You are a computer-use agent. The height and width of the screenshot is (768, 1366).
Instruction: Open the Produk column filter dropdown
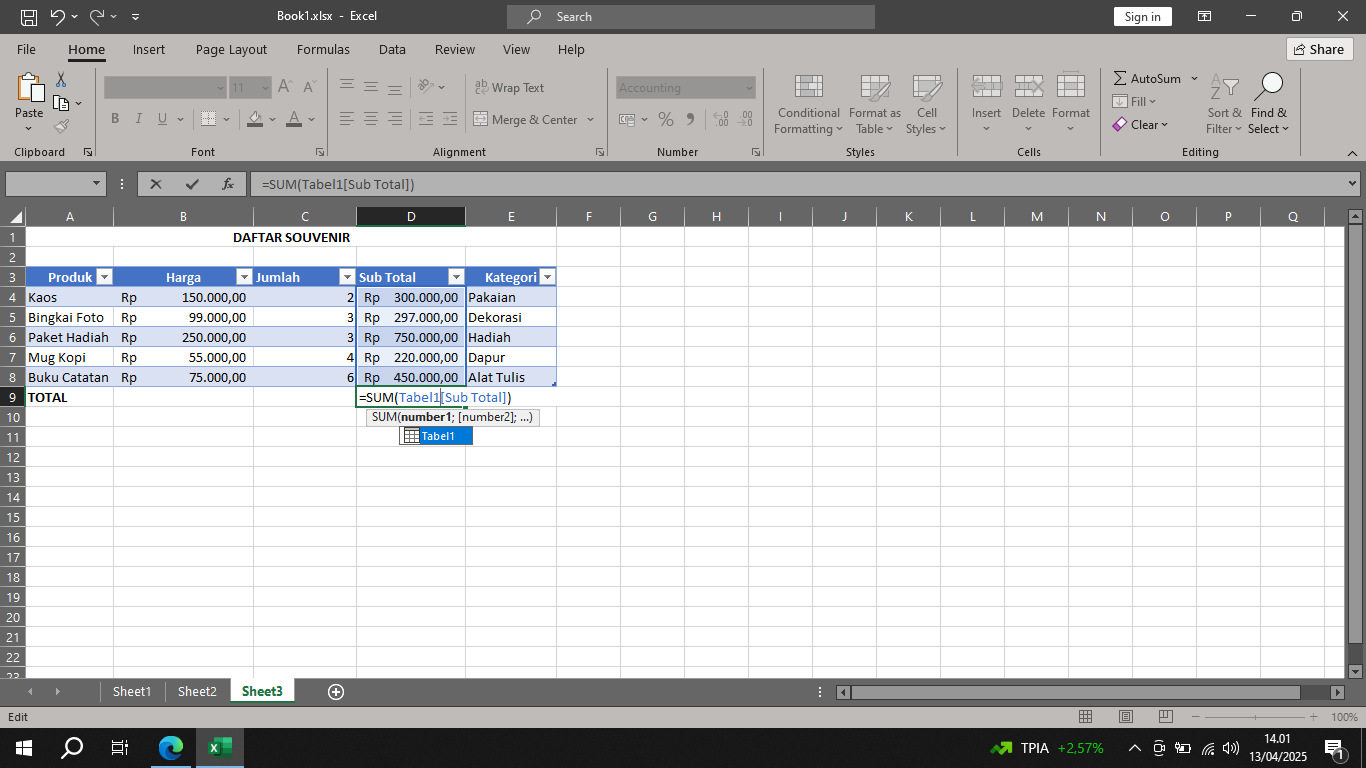point(104,277)
